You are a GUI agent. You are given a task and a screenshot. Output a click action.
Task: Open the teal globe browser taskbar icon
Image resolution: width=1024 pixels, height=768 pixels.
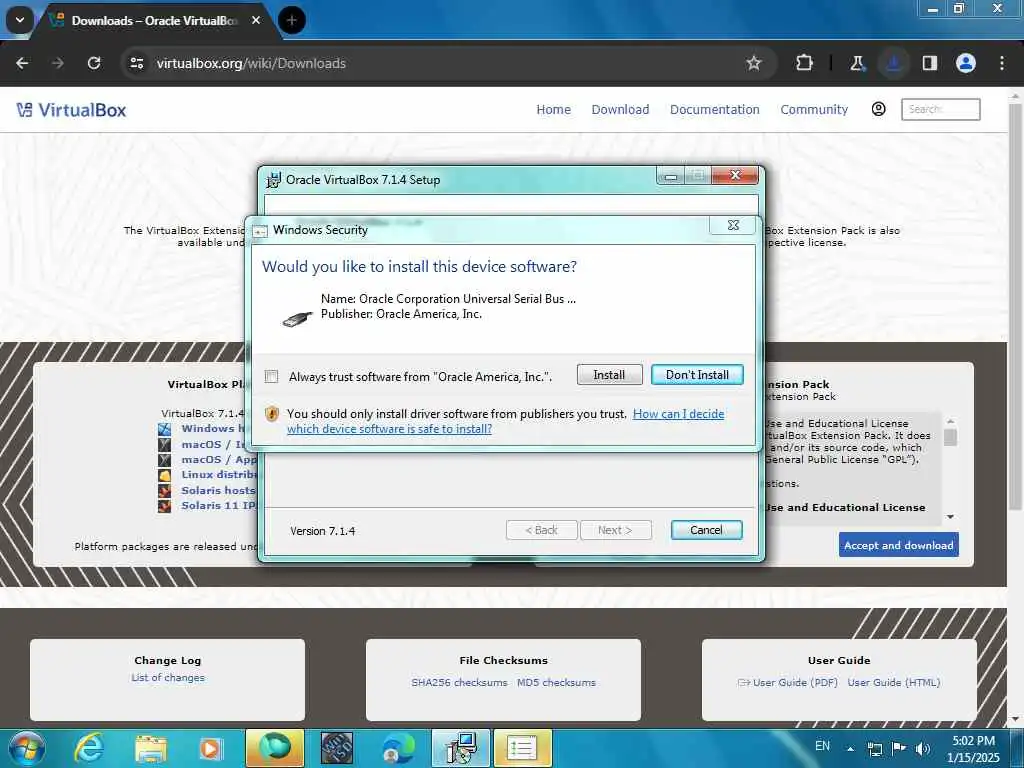point(275,748)
